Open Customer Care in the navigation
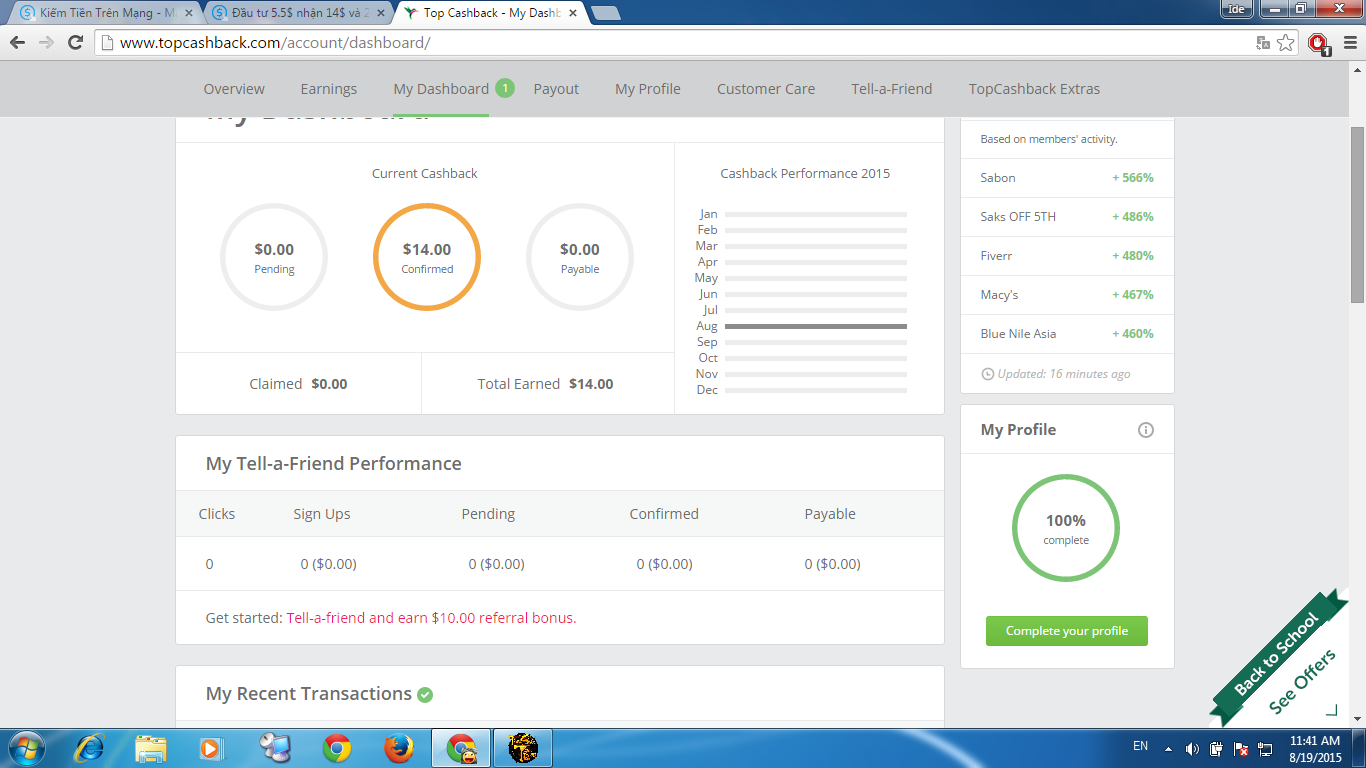Viewport: 1366px width, 768px height. (766, 89)
